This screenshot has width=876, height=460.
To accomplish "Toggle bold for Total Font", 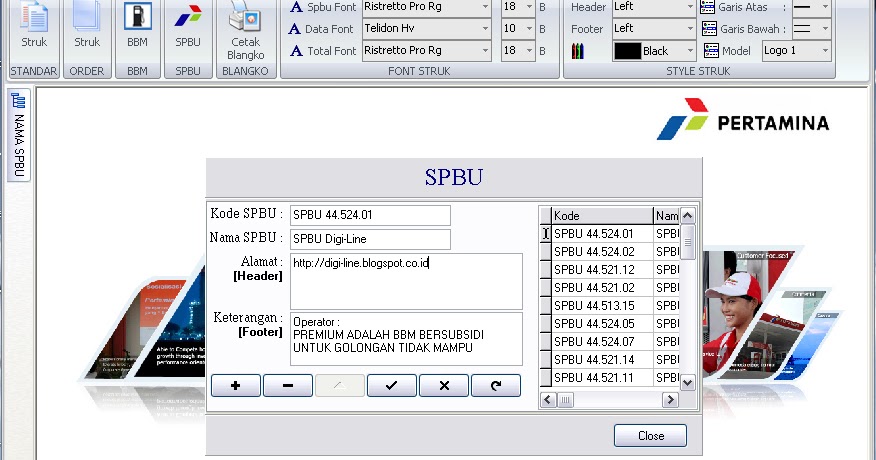I will click(542, 51).
